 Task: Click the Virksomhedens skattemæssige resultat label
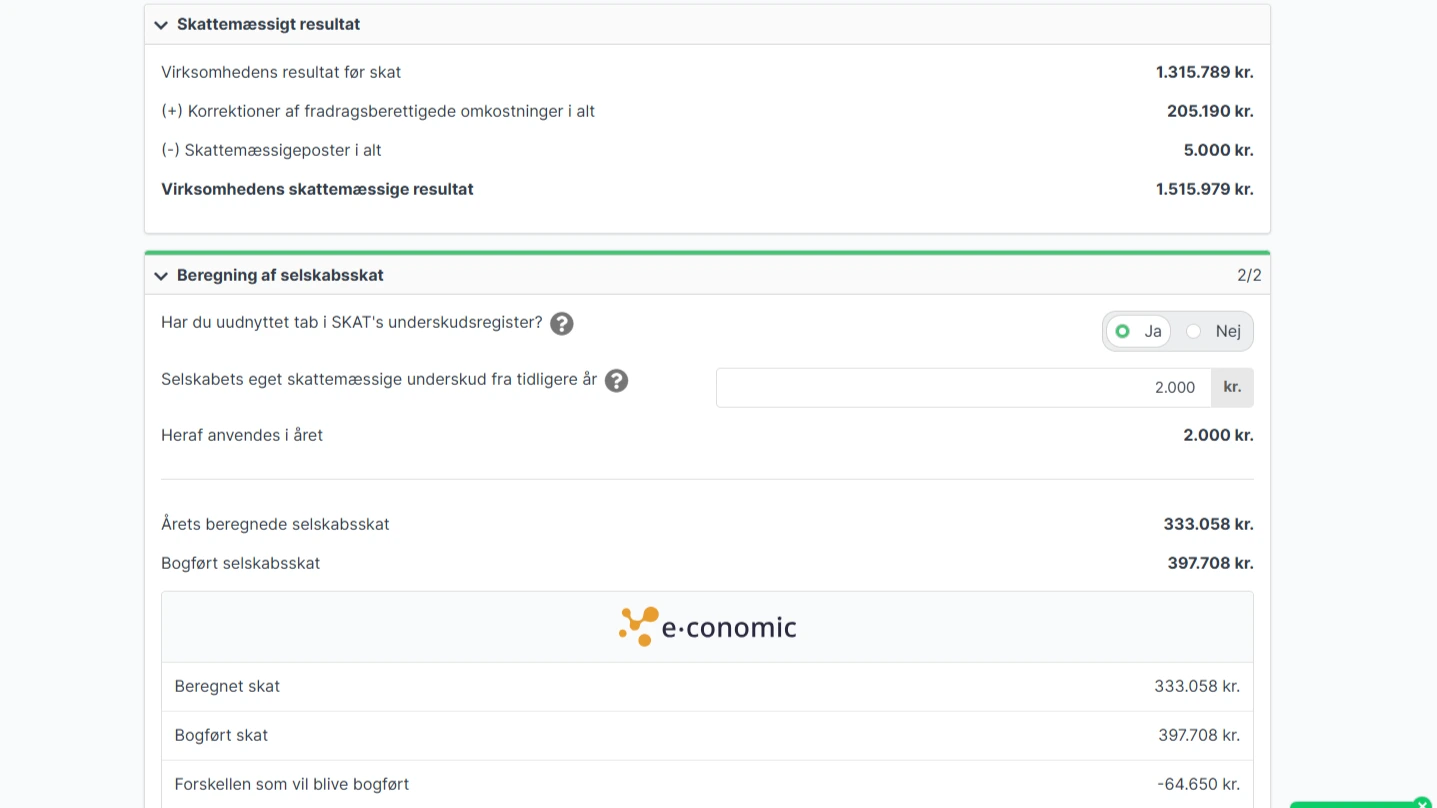point(317,189)
